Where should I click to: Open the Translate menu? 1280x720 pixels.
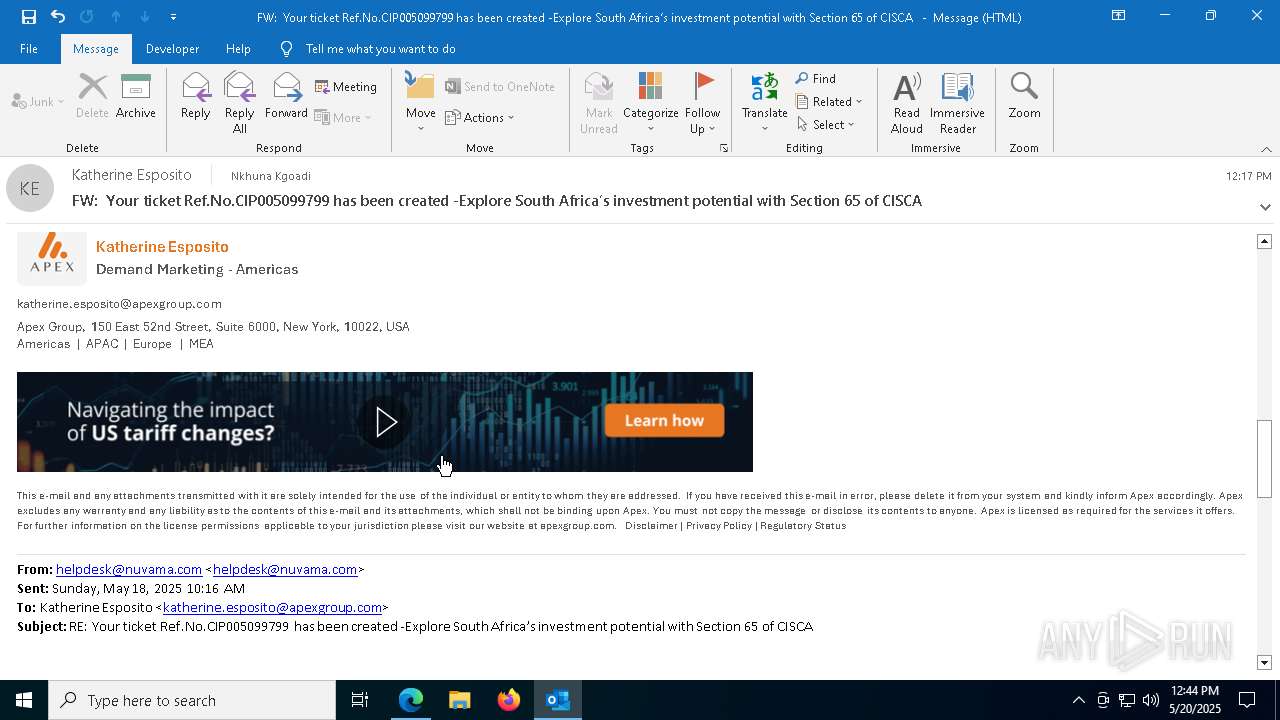[765, 103]
